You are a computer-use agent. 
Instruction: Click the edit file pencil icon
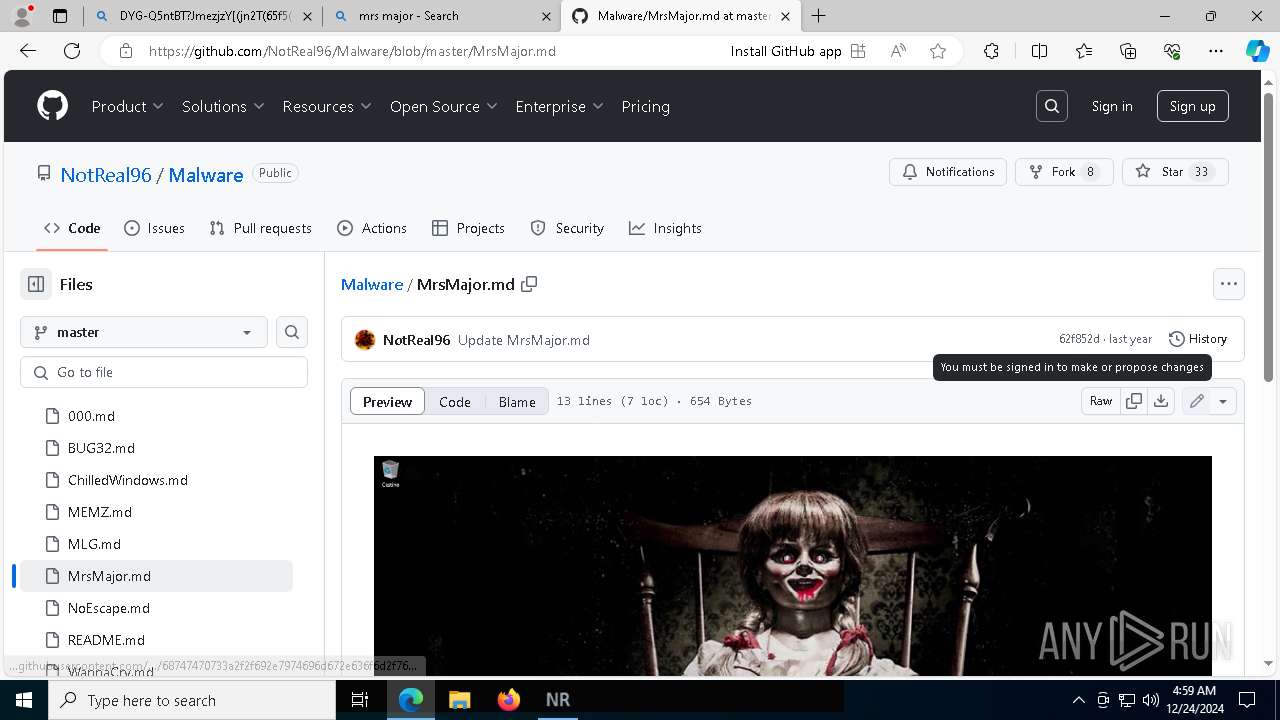1196,401
